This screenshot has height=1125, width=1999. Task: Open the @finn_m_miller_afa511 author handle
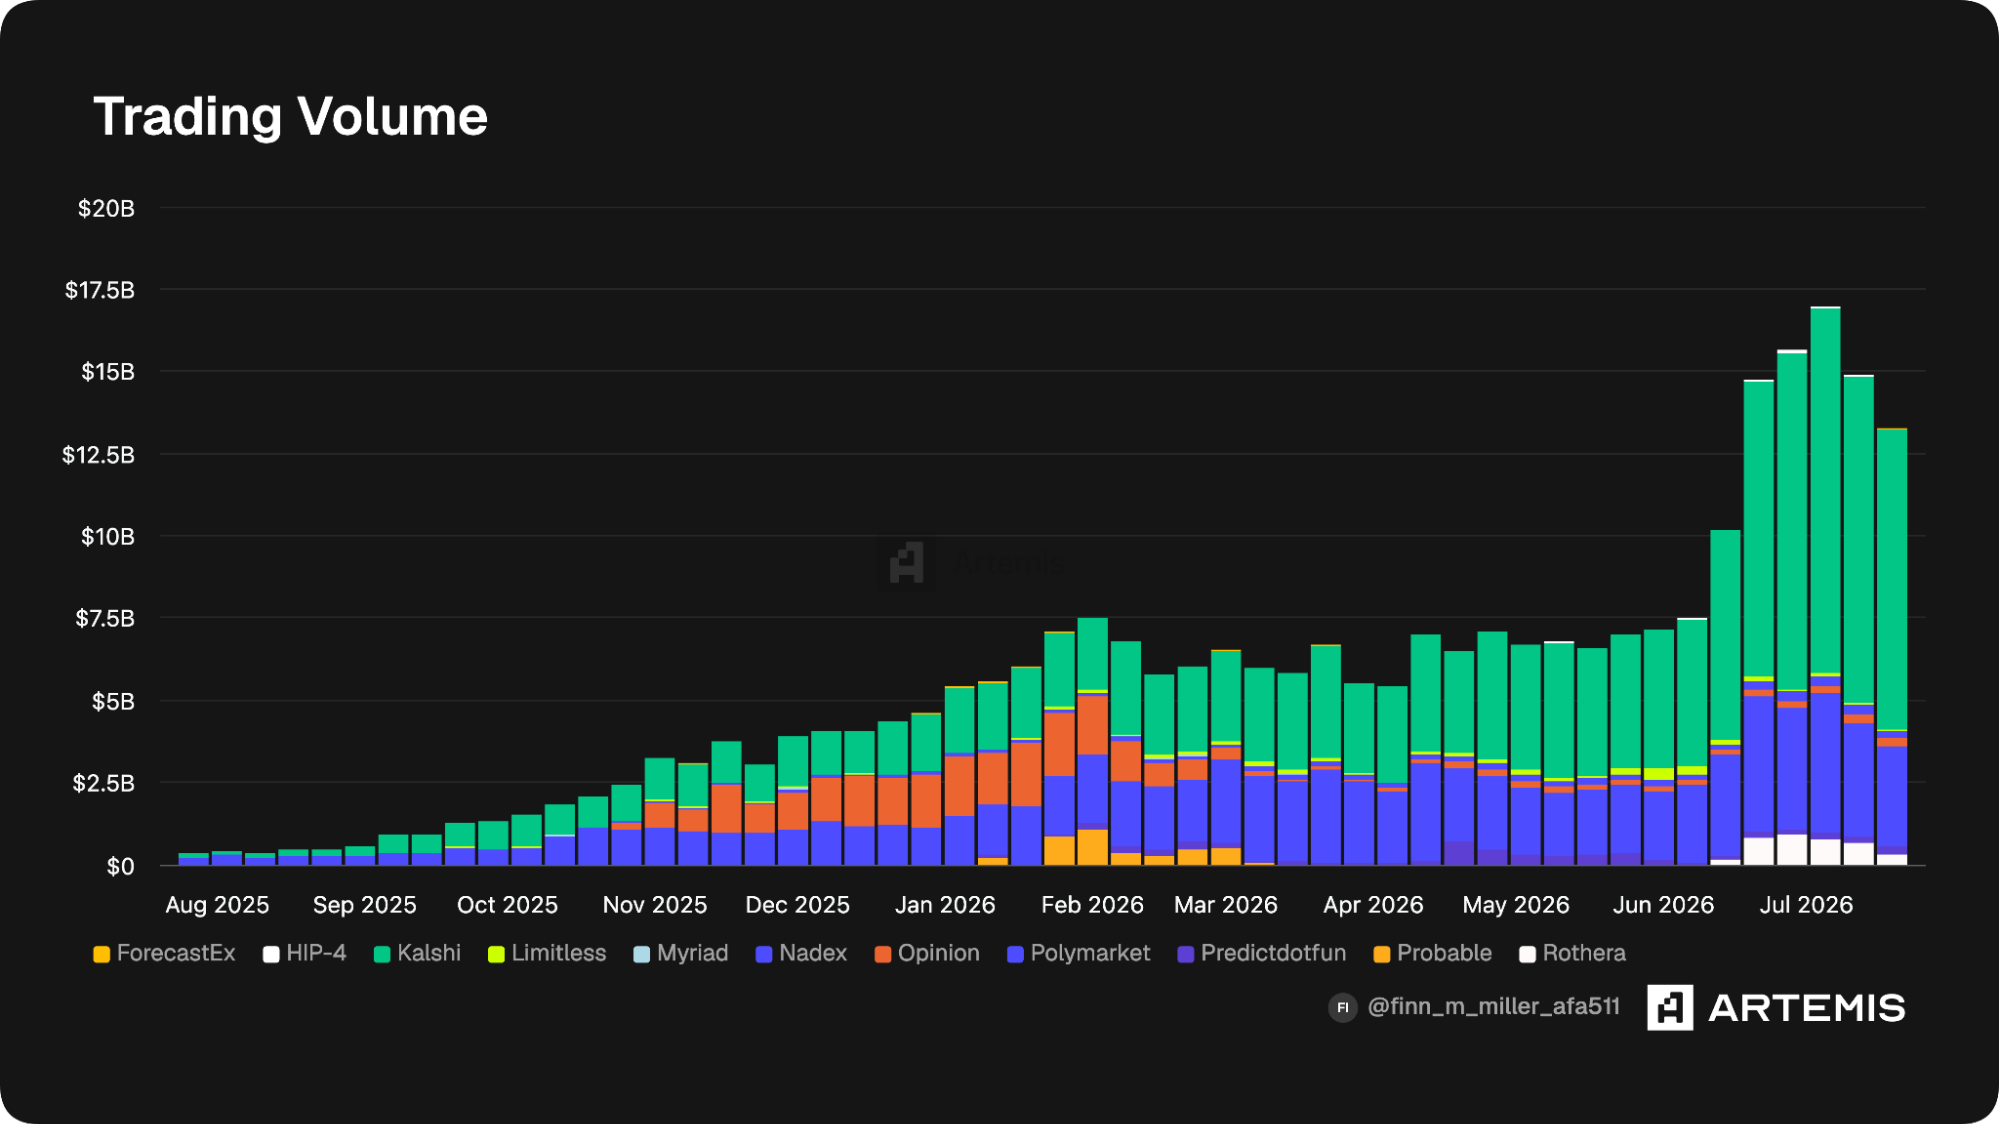coord(1493,1006)
